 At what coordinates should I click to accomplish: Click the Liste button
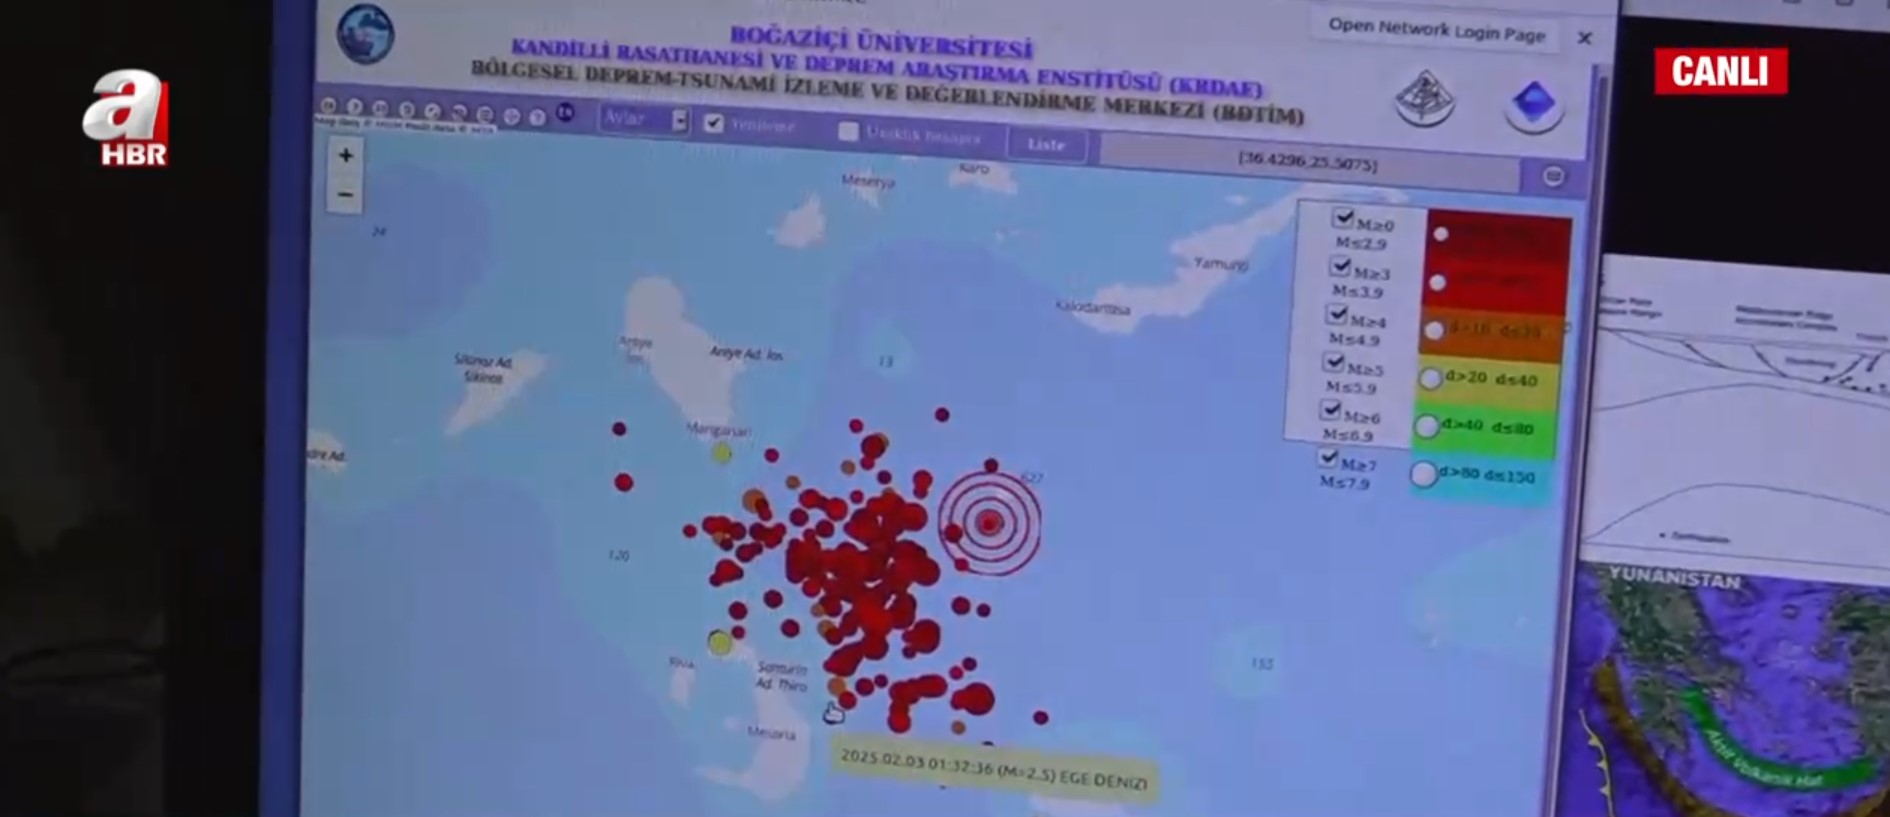[x=1046, y=144]
